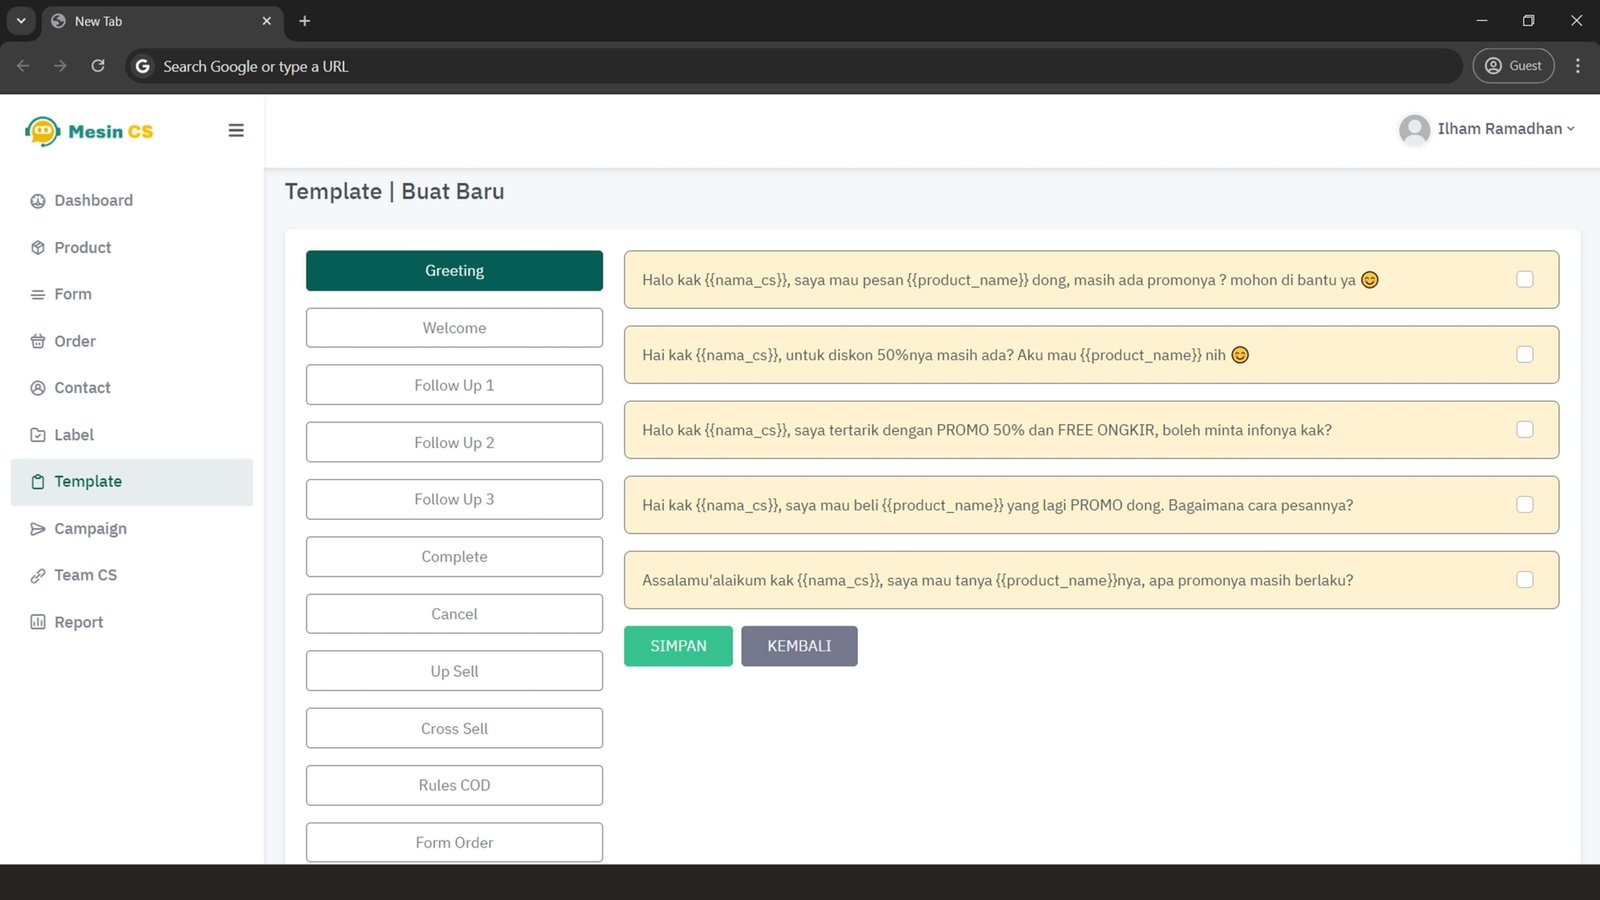Switch to the Welcome template category
This screenshot has width=1600, height=900.
454,328
